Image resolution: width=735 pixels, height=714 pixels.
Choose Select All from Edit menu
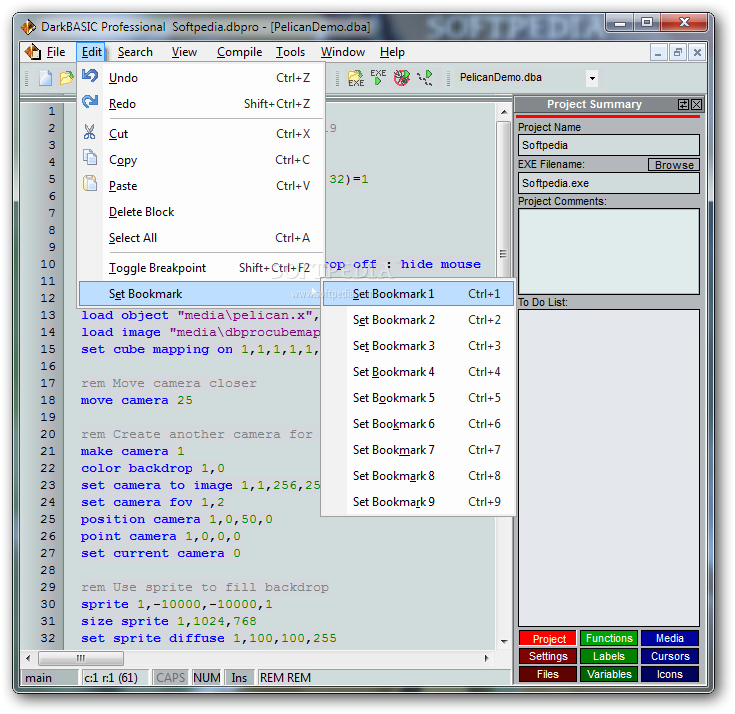200,238
